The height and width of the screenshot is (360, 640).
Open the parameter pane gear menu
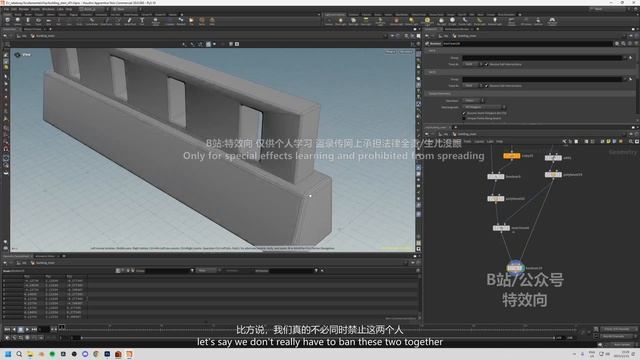(617, 43)
